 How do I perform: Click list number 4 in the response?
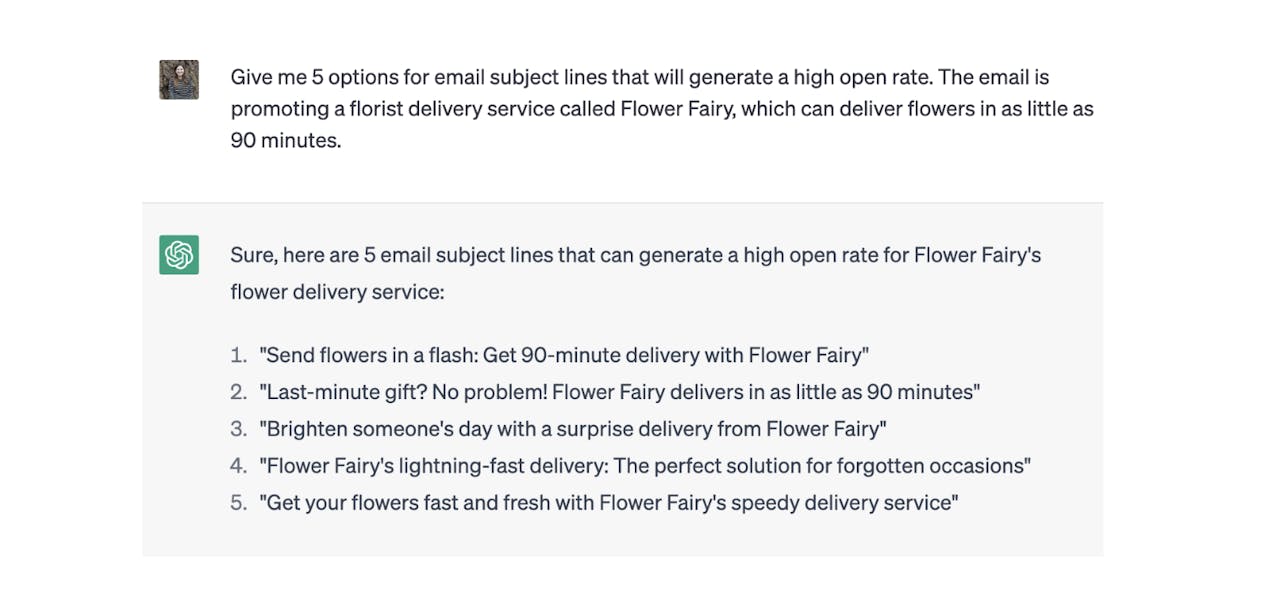coord(238,466)
